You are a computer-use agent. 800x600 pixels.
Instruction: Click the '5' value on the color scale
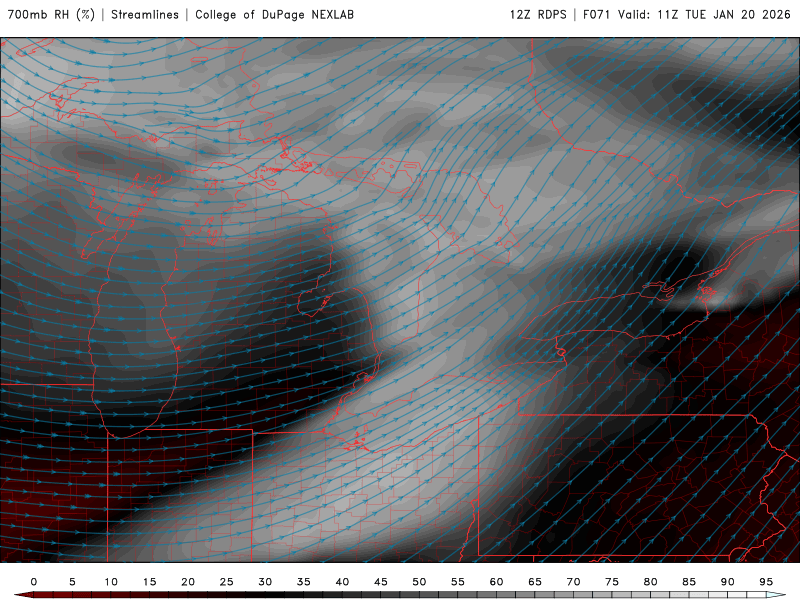[x=72, y=582]
